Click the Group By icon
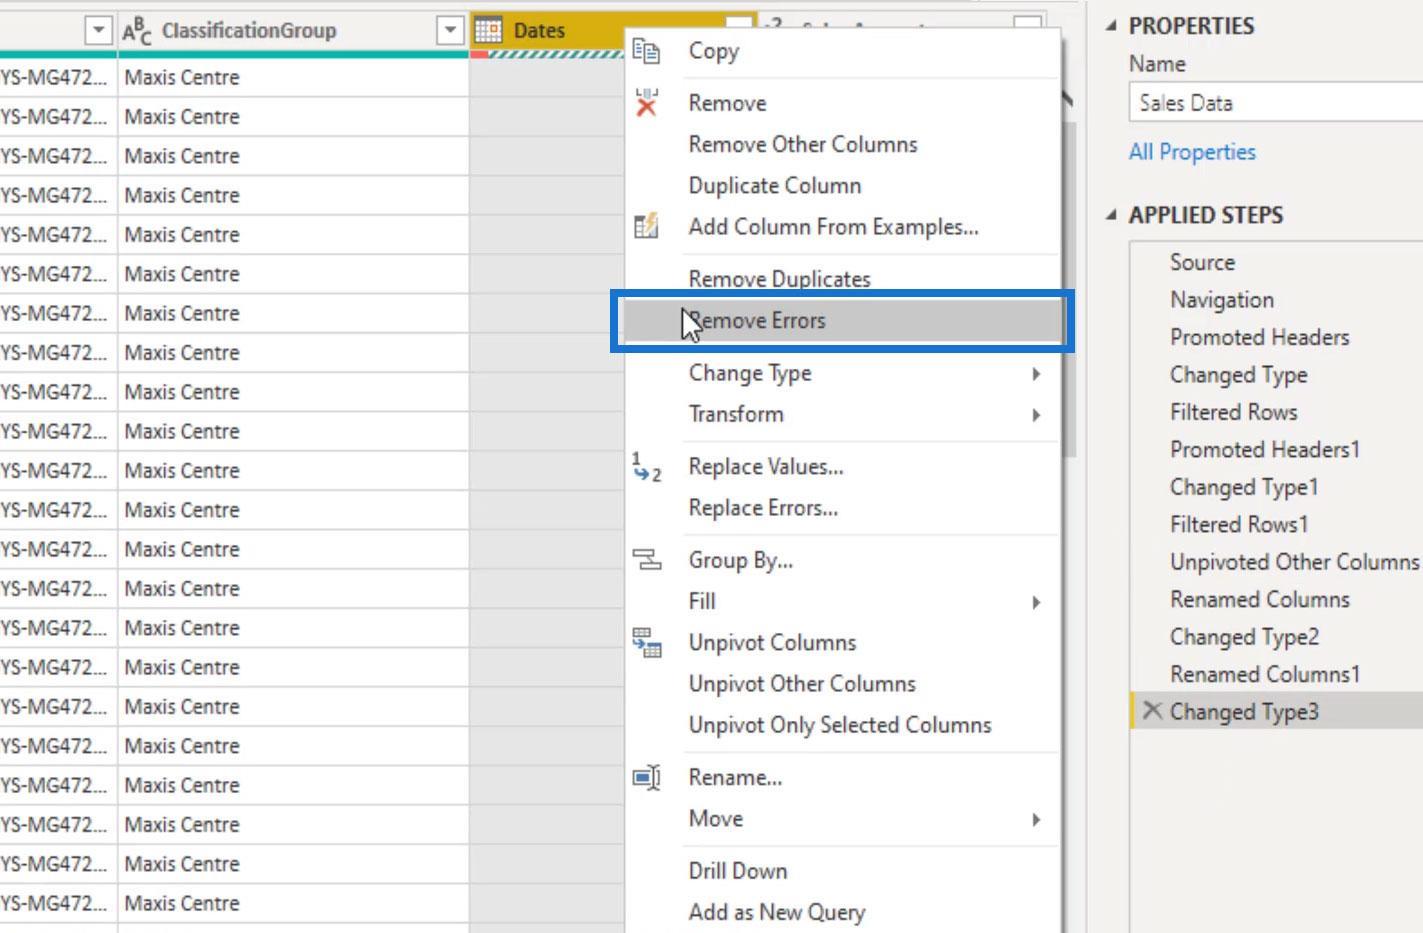The width and height of the screenshot is (1423, 933). [x=647, y=560]
